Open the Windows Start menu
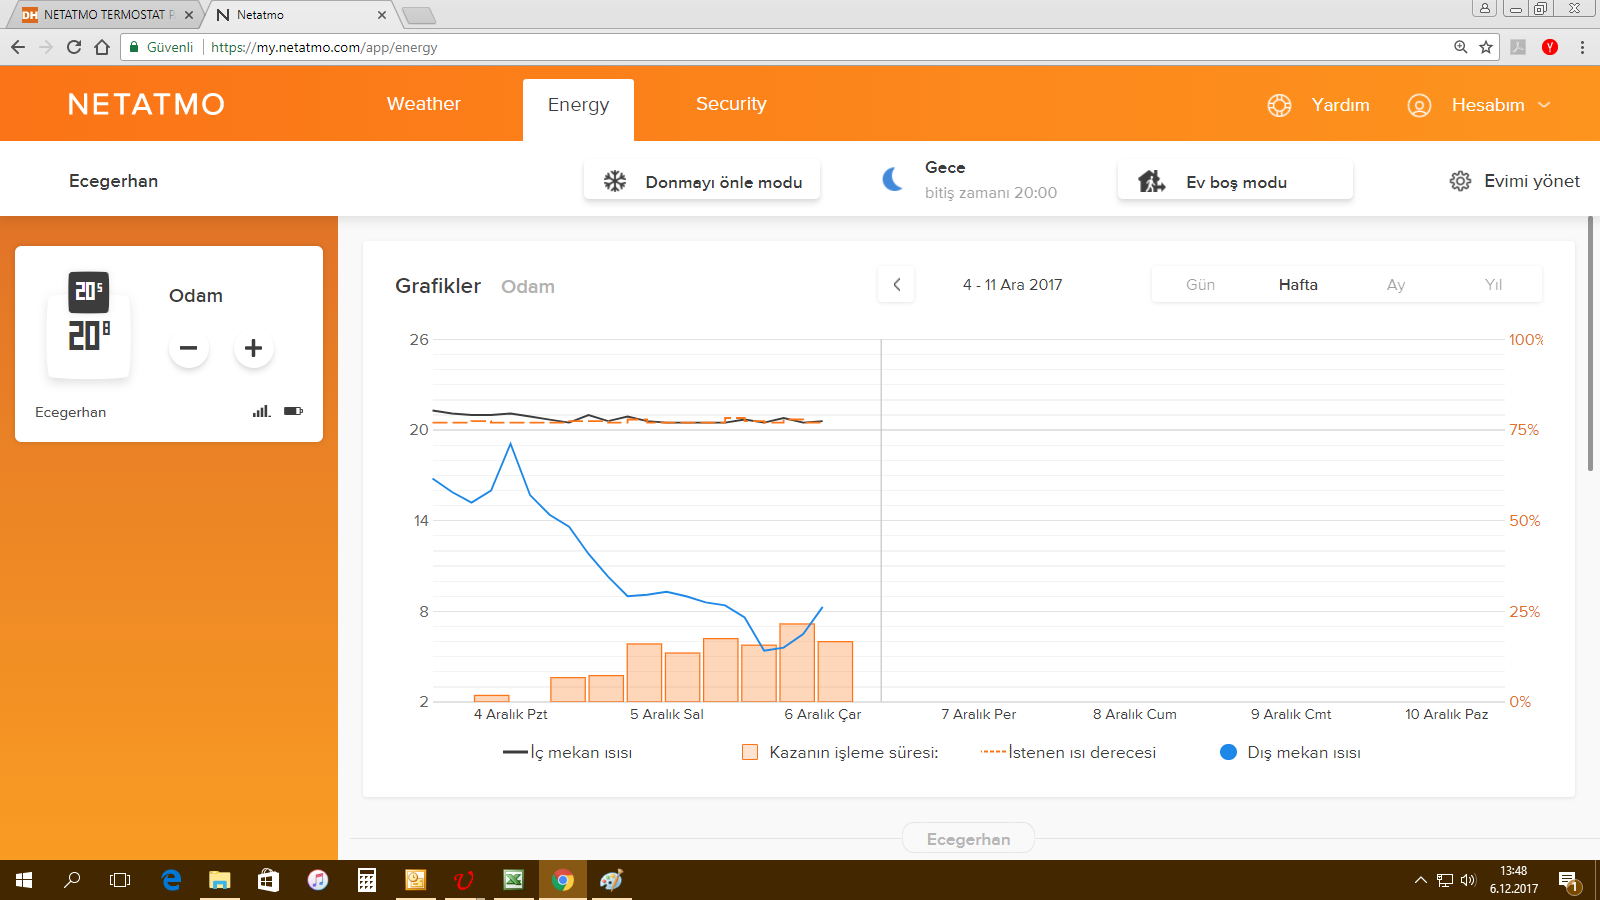Image resolution: width=1600 pixels, height=900 pixels. [x=24, y=880]
